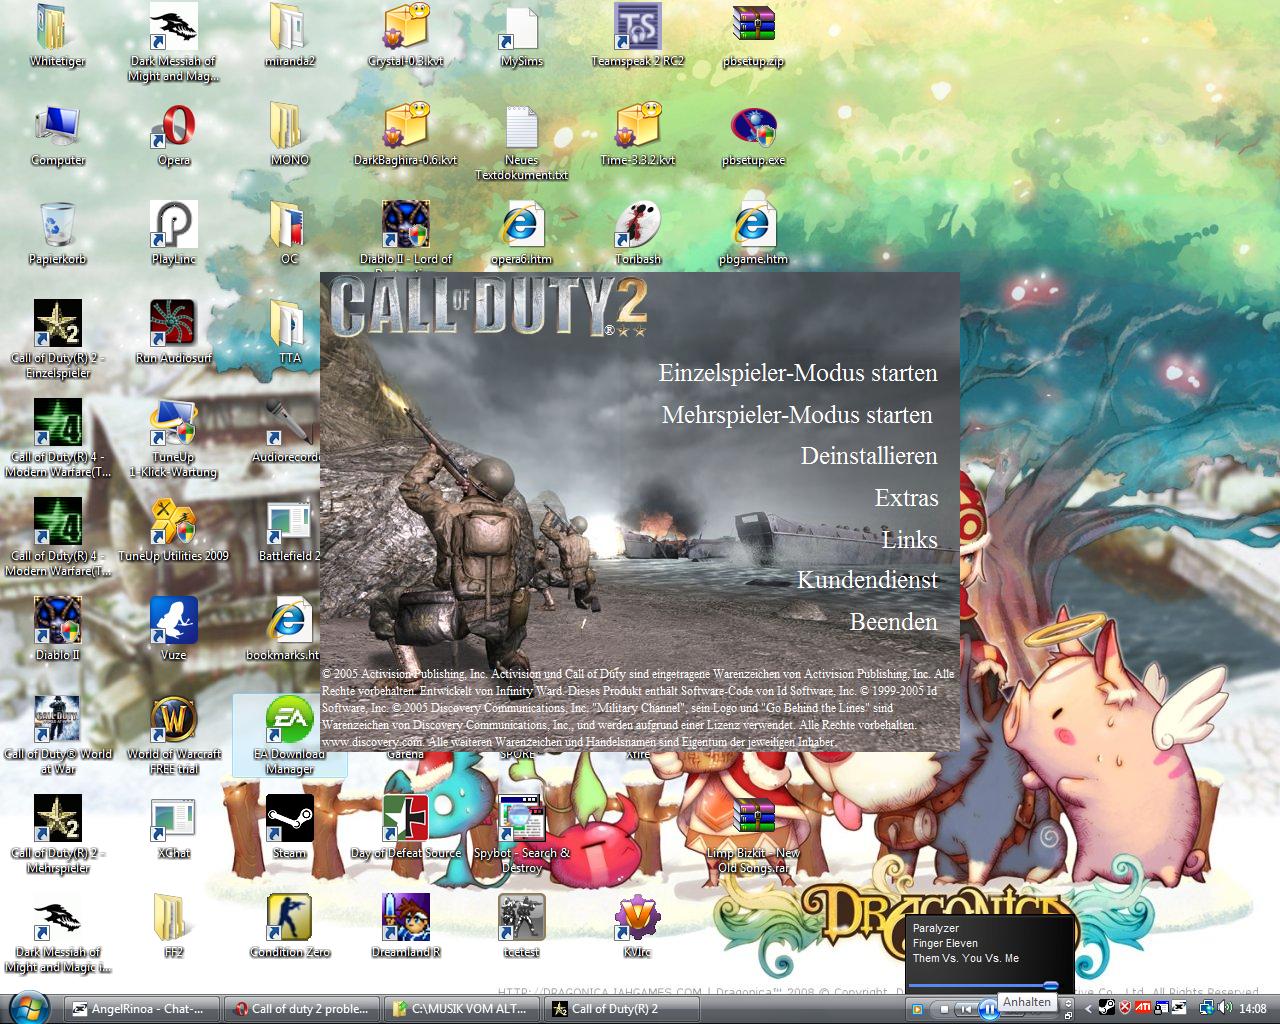This screenshot has width=1280, height=1024.
Task: Open the Steam system tray icon
Action: pos(1106,1008)
